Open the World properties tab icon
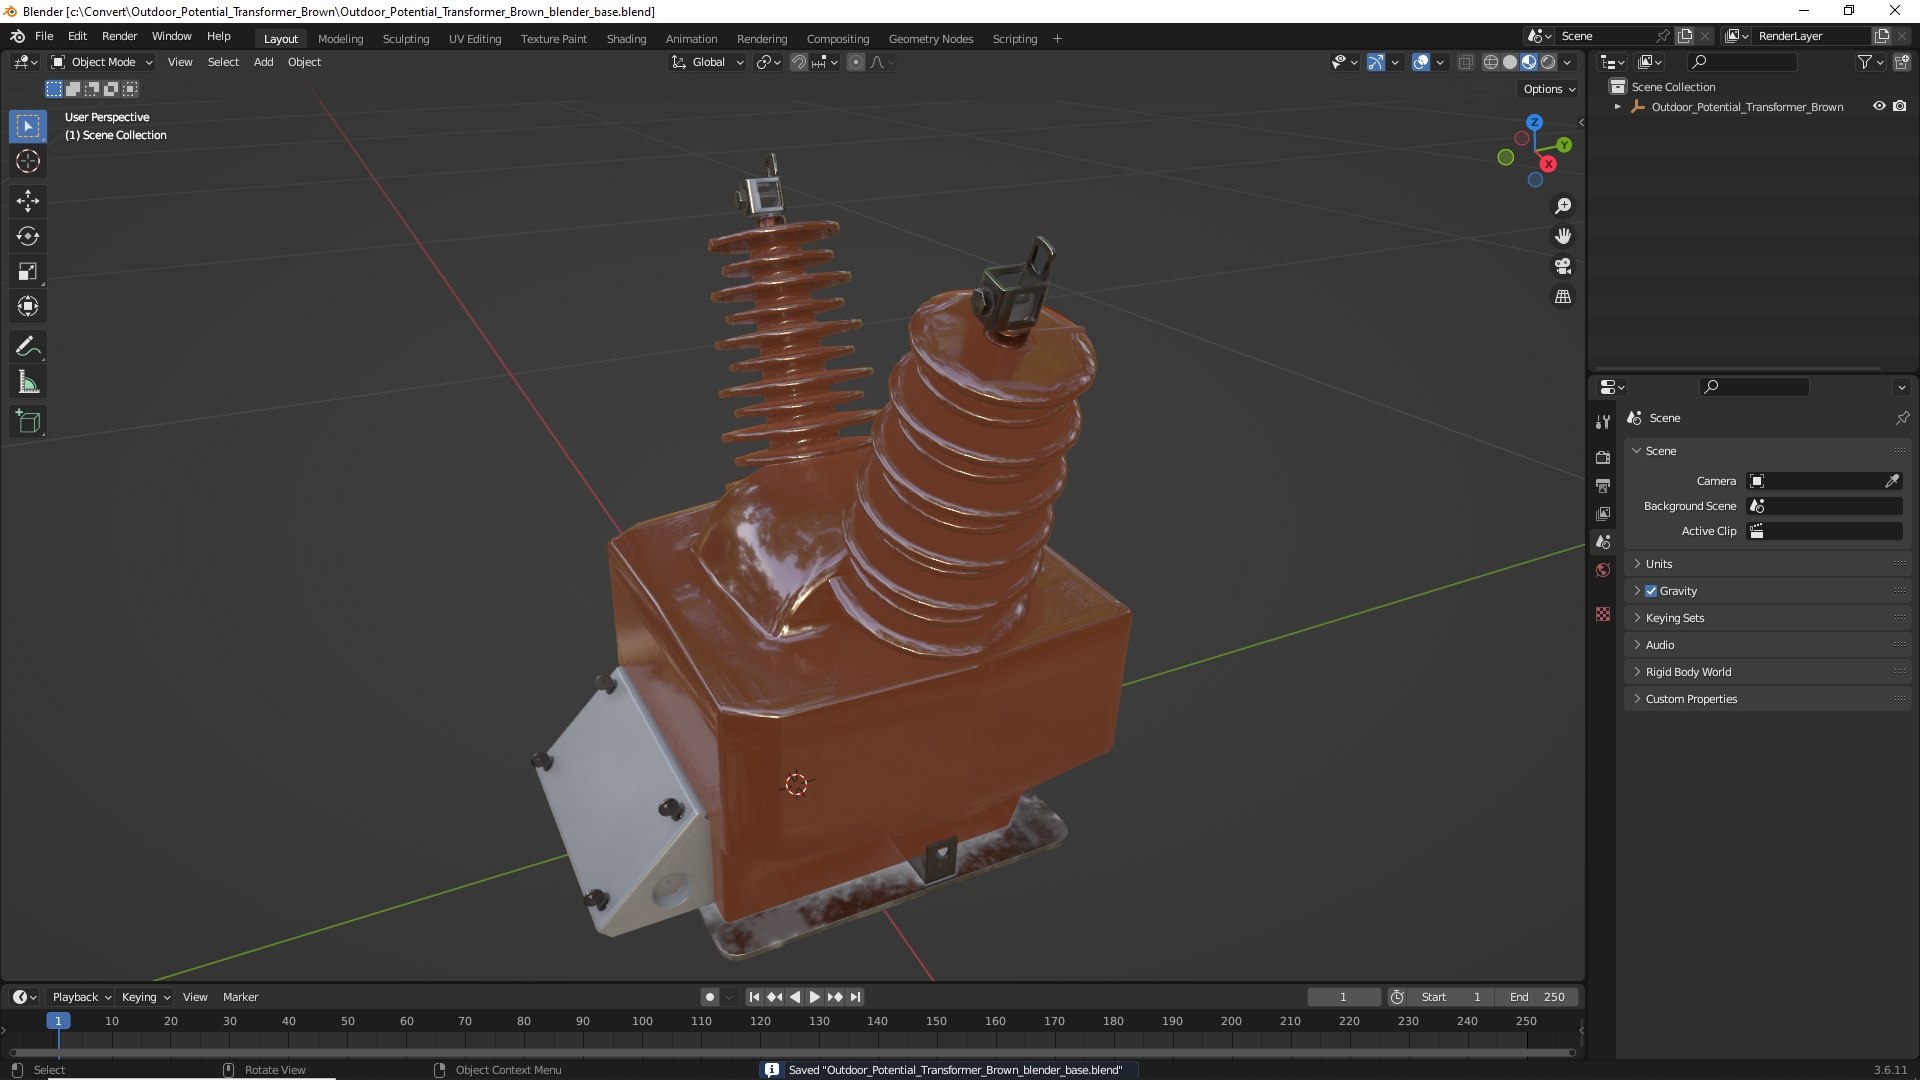The width and height of the screenshot is (1920, 1080). coord(1603,570)
